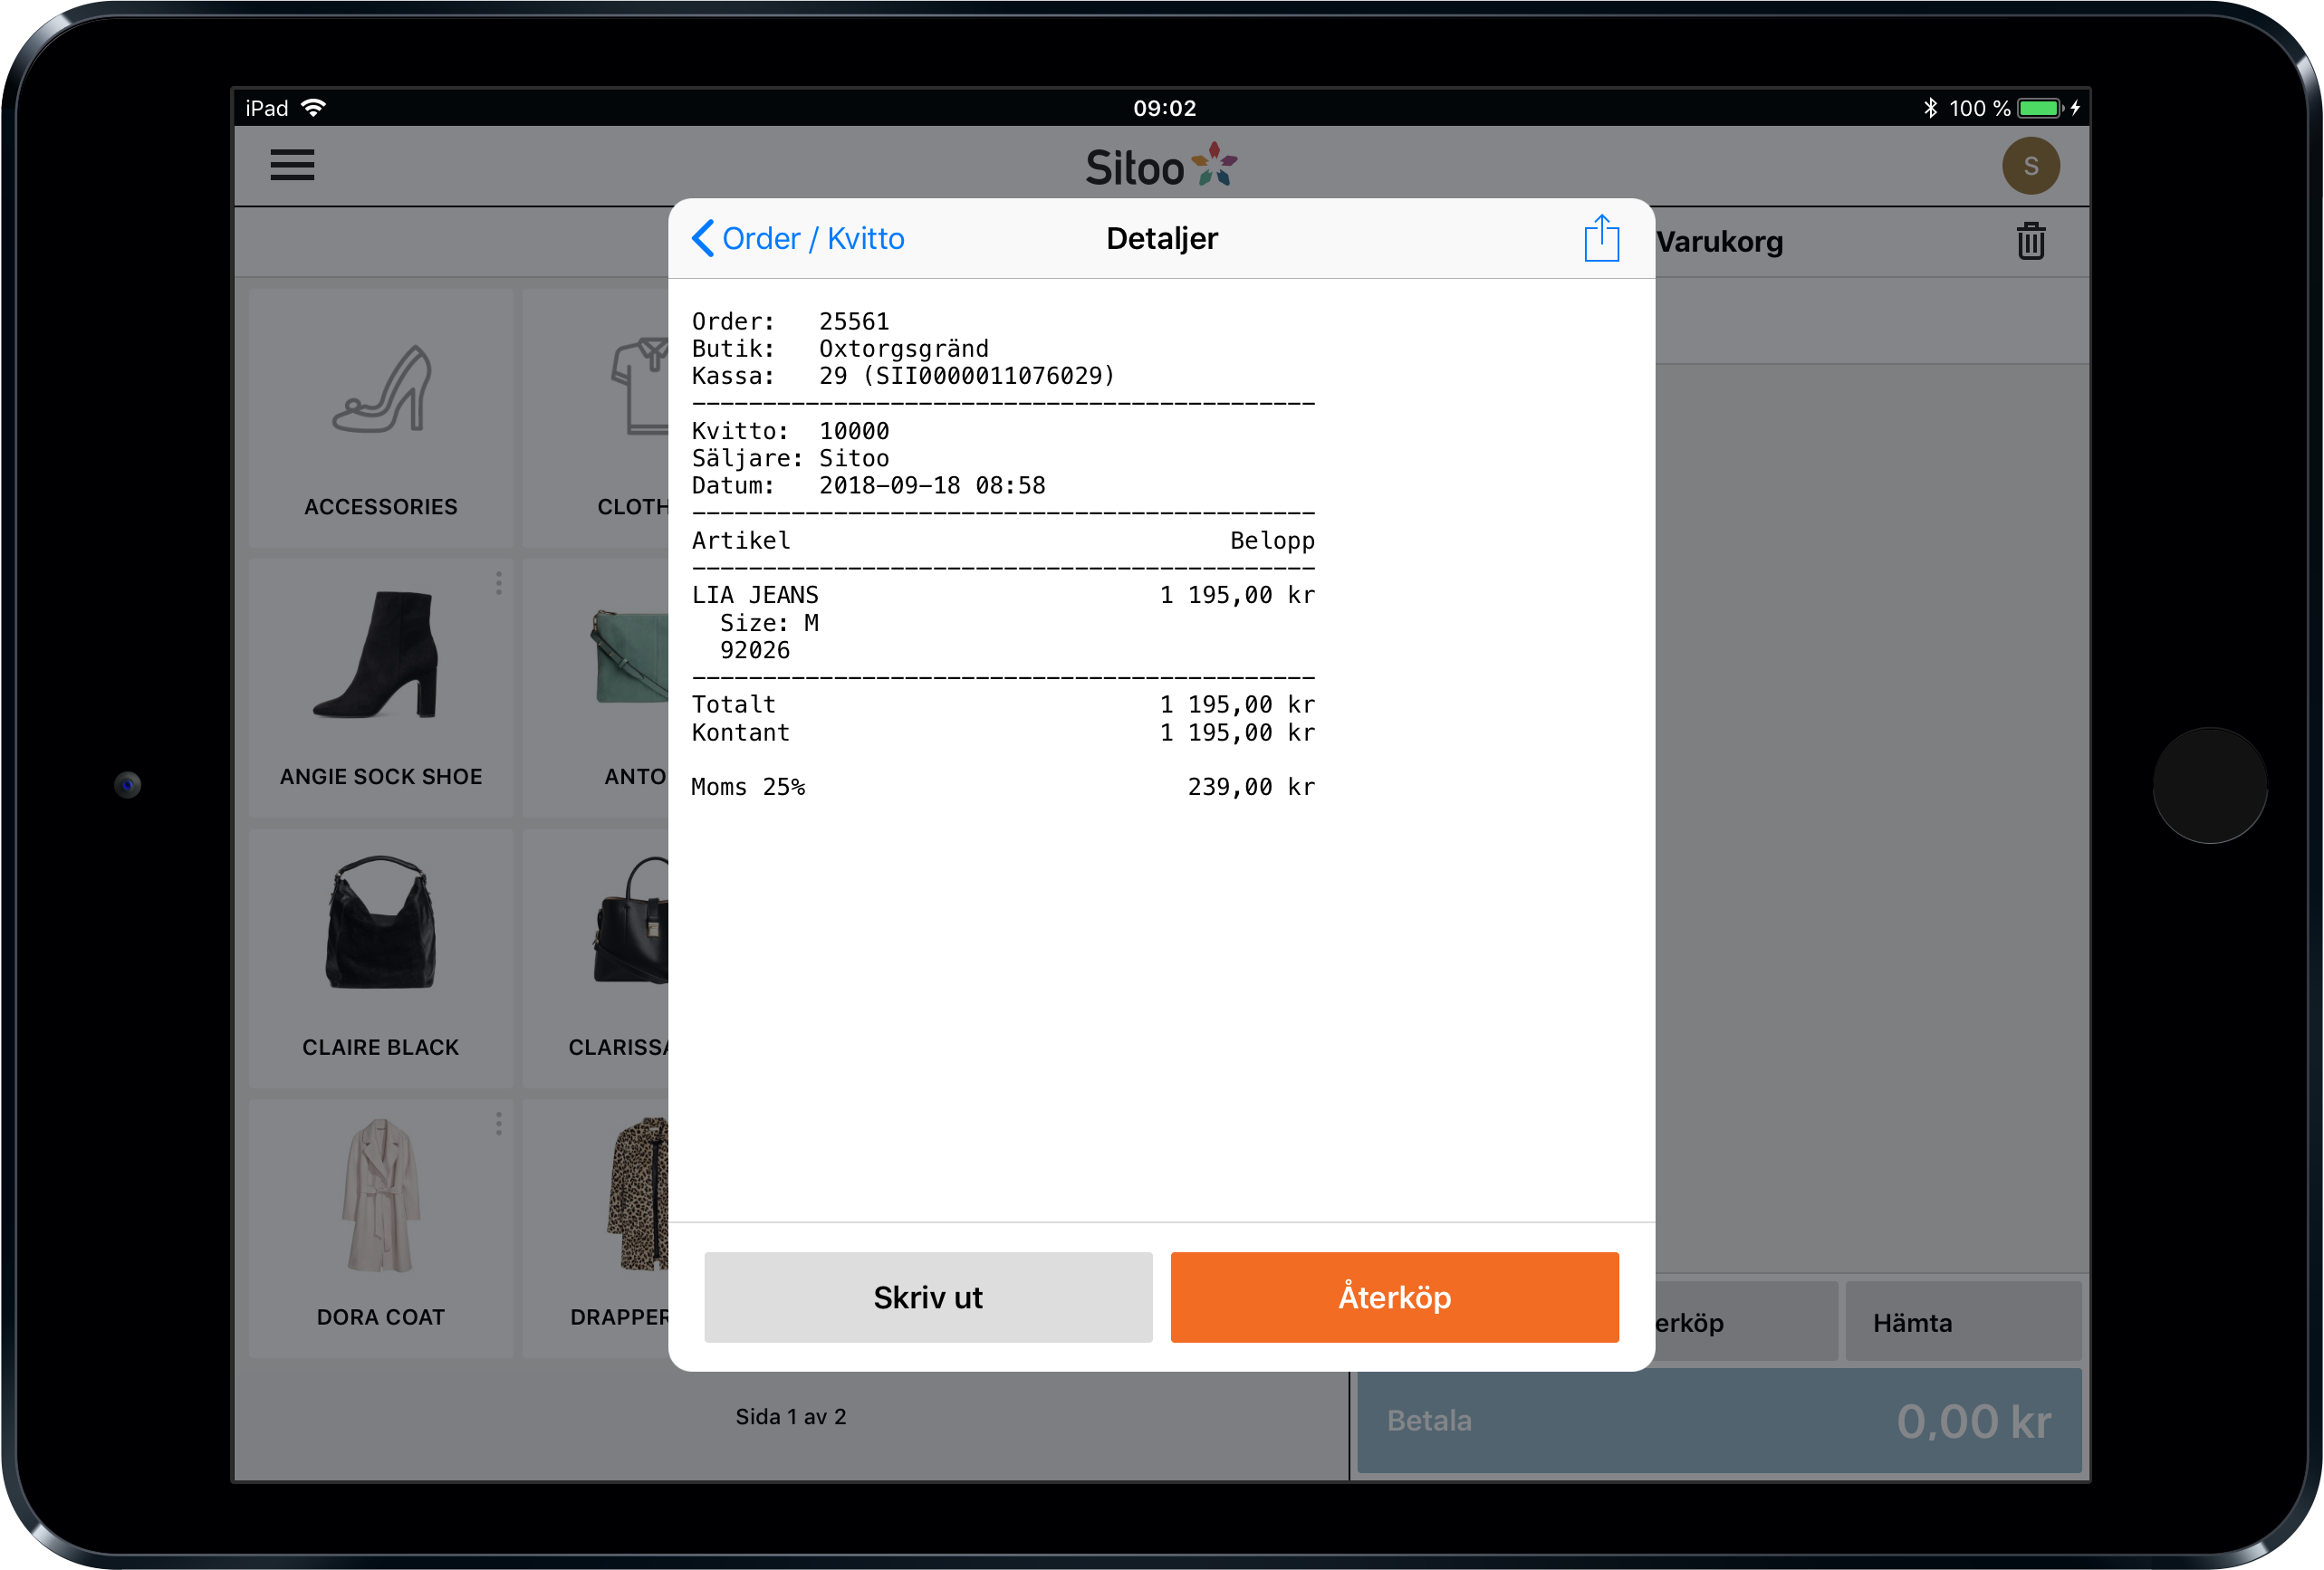Screen dimensions: 2324x1570
Task: Click the Detaljer title
Action: pos(1161,238)
